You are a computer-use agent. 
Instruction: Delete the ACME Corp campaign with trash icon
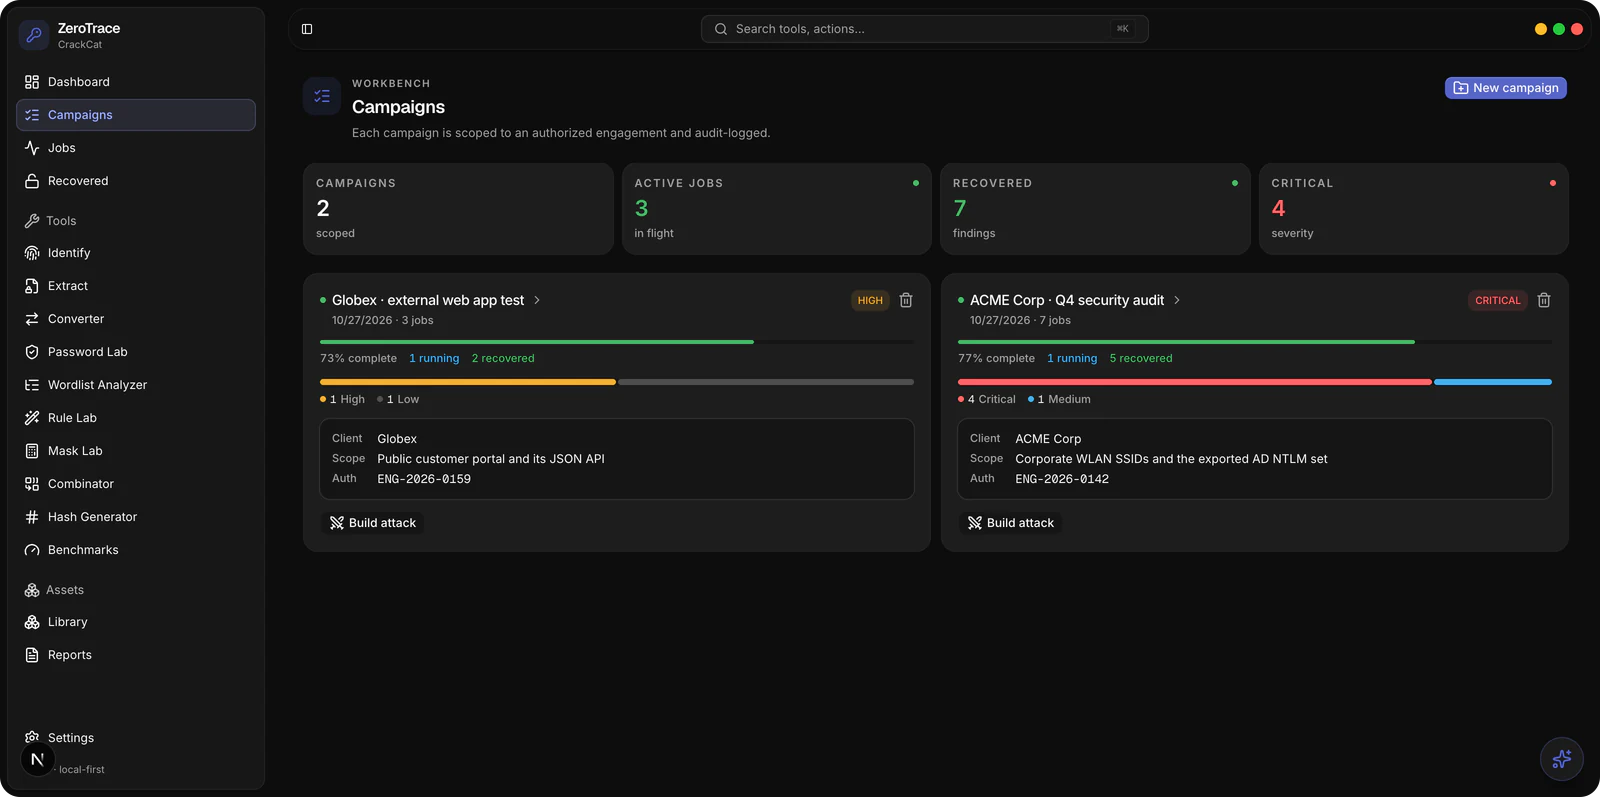click(x=1544, y=300)
